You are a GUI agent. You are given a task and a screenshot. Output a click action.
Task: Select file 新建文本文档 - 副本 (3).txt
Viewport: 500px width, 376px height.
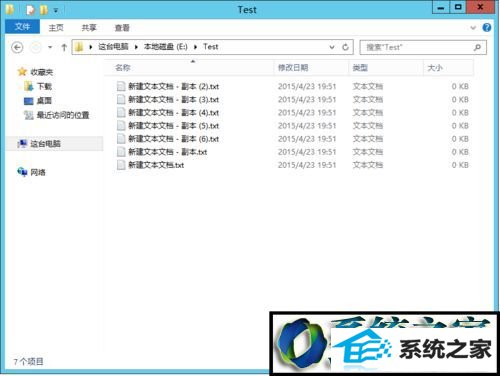click(174, 100)
